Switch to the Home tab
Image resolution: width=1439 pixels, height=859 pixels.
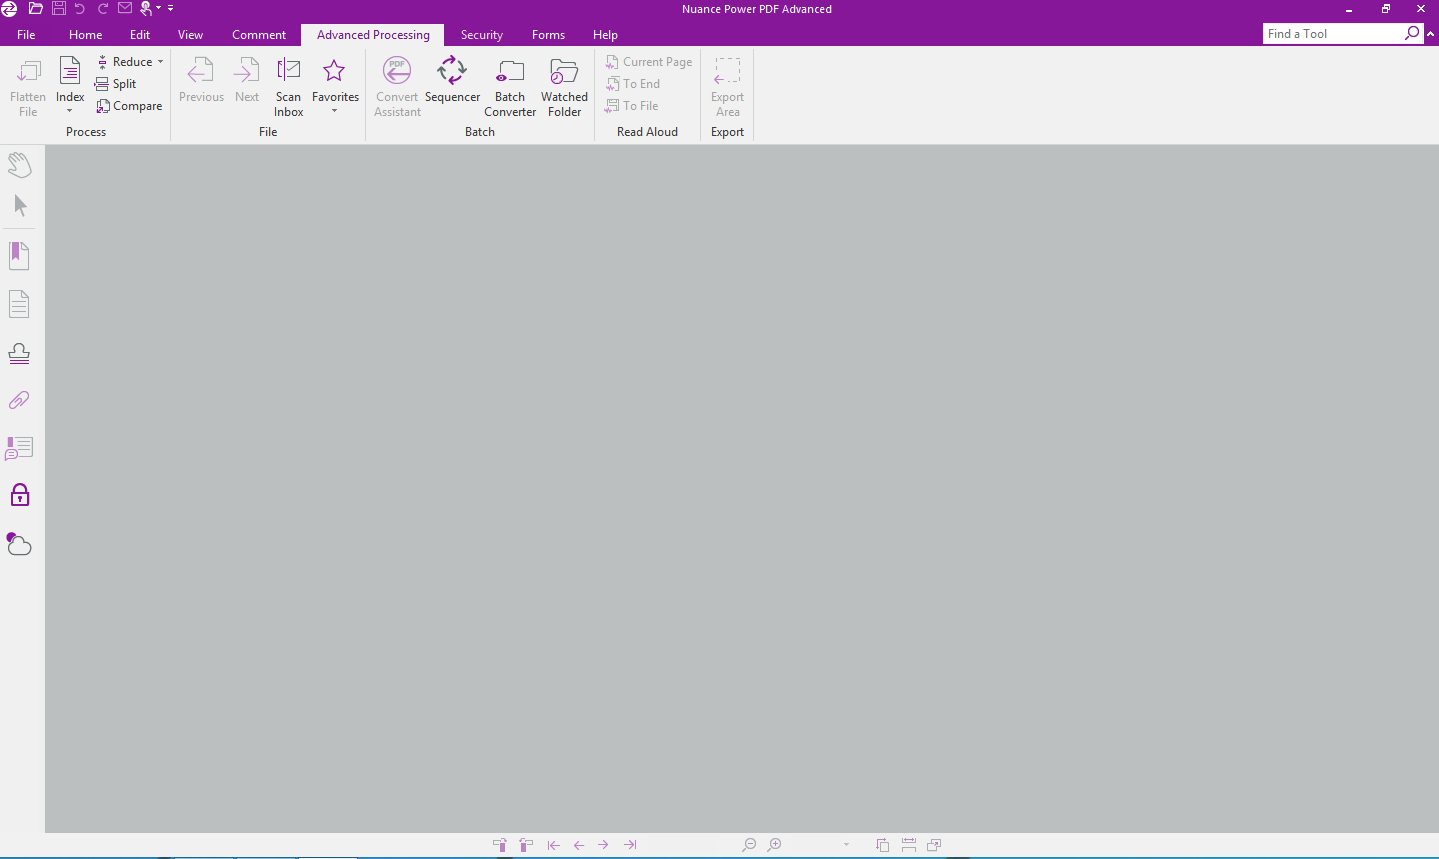[x=85, y=35]
